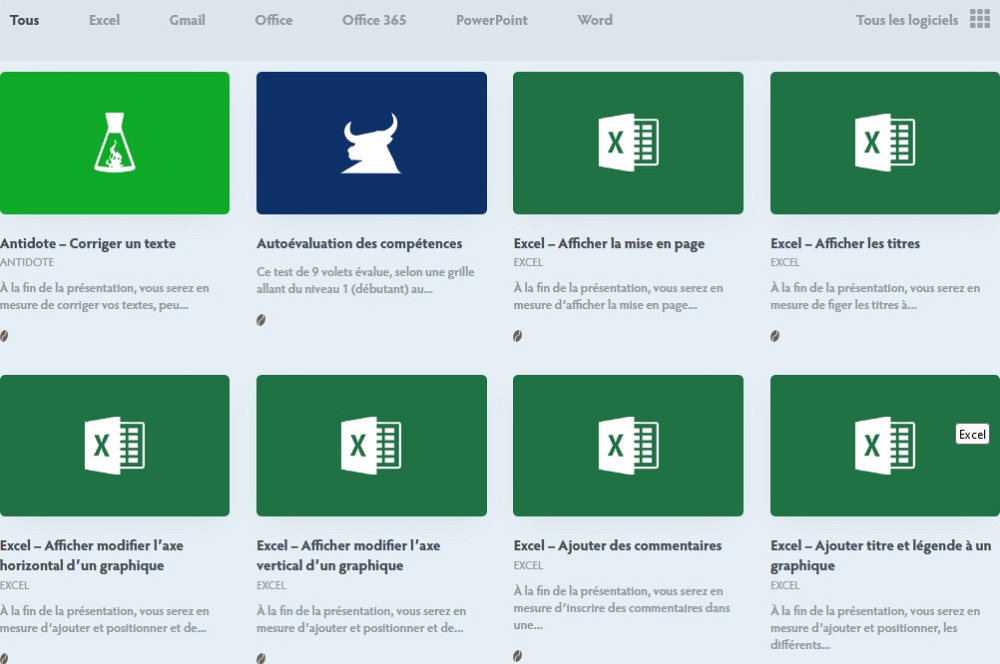Open Excel – Ajouter des commentaires title link
The height and width of the screenshot is (664, 1000).
(617, 546)
